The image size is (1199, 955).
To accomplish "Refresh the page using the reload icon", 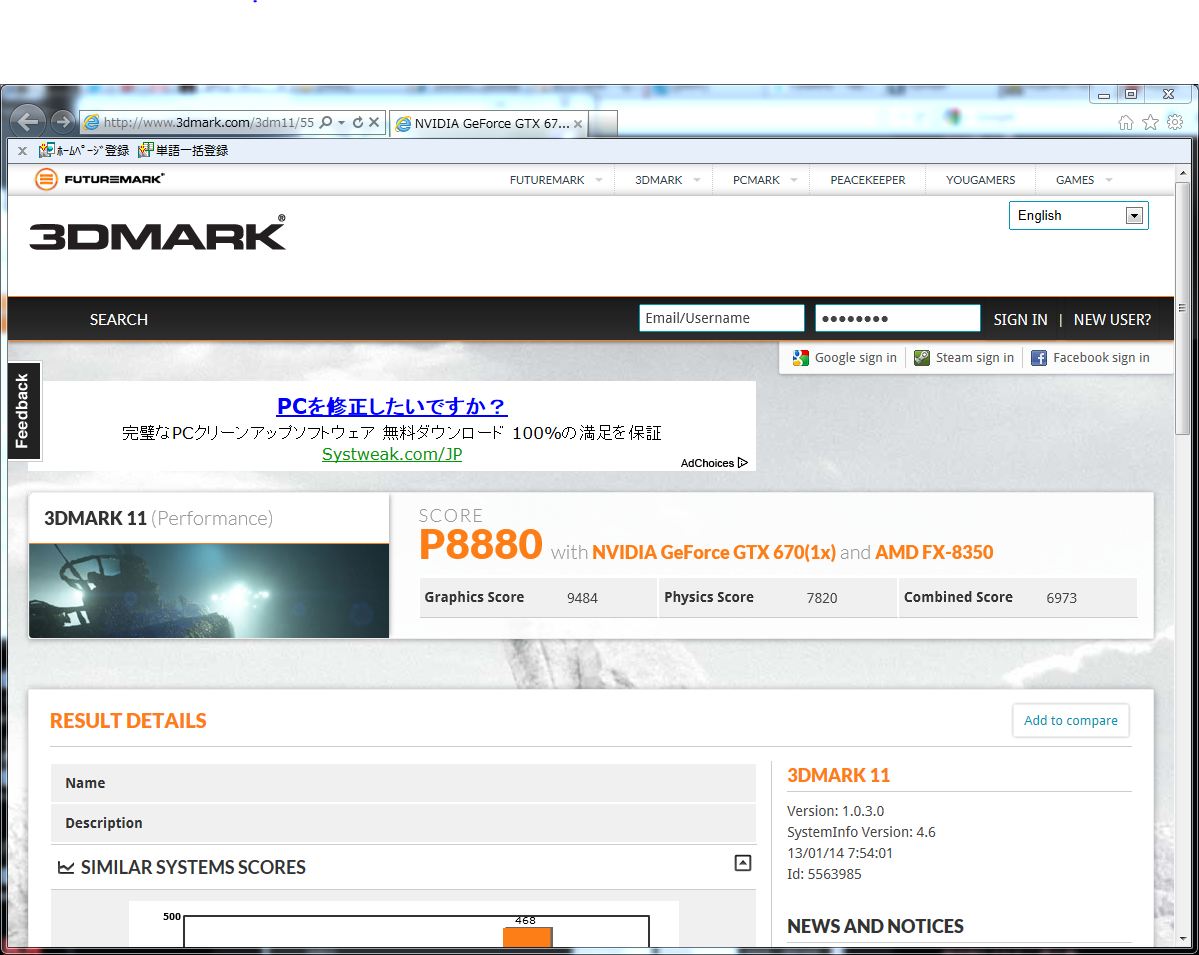I will 357,122.
